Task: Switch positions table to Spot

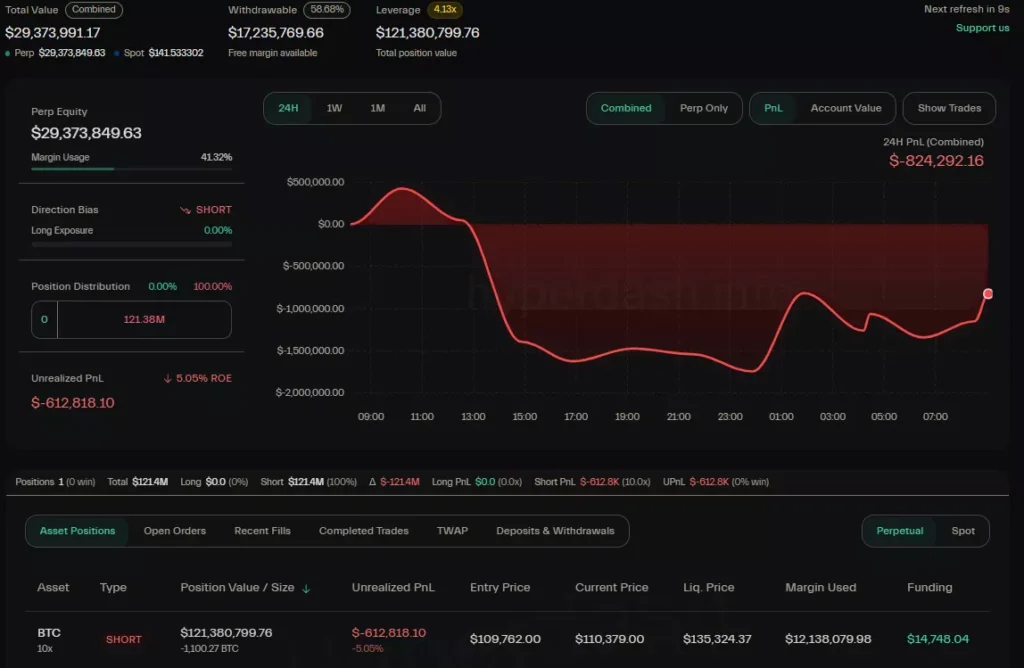Action: click(x=962, y=531)
